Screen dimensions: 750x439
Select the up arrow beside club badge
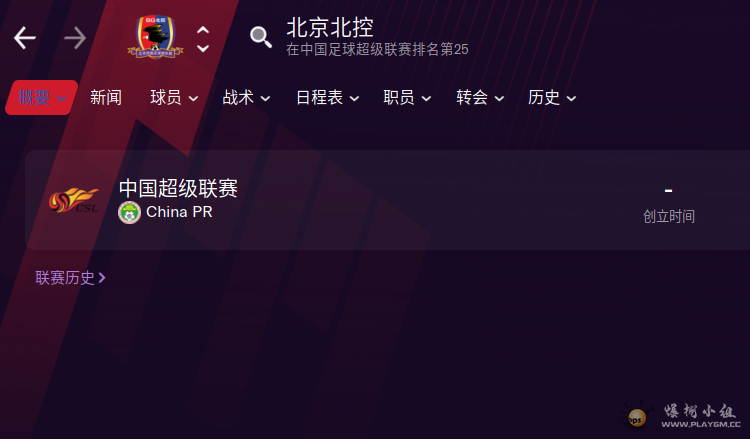point(203,30)
